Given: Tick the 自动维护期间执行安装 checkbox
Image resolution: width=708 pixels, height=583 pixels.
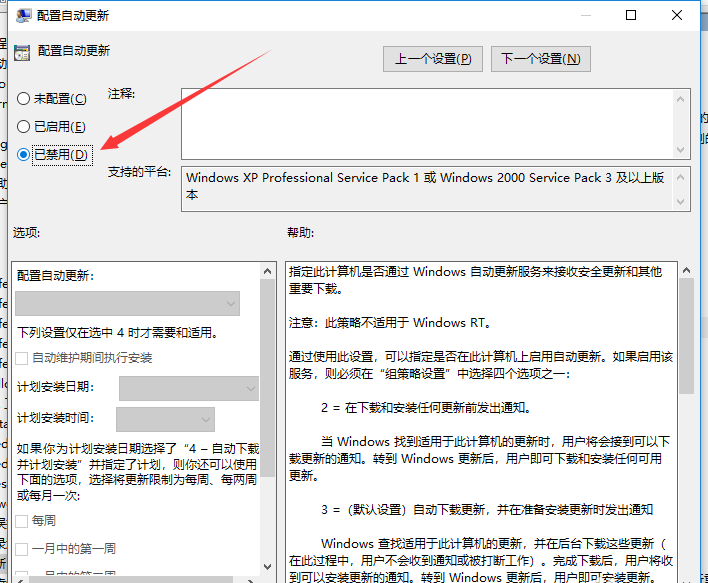Looking at the screenshot, I should [22, 358].
